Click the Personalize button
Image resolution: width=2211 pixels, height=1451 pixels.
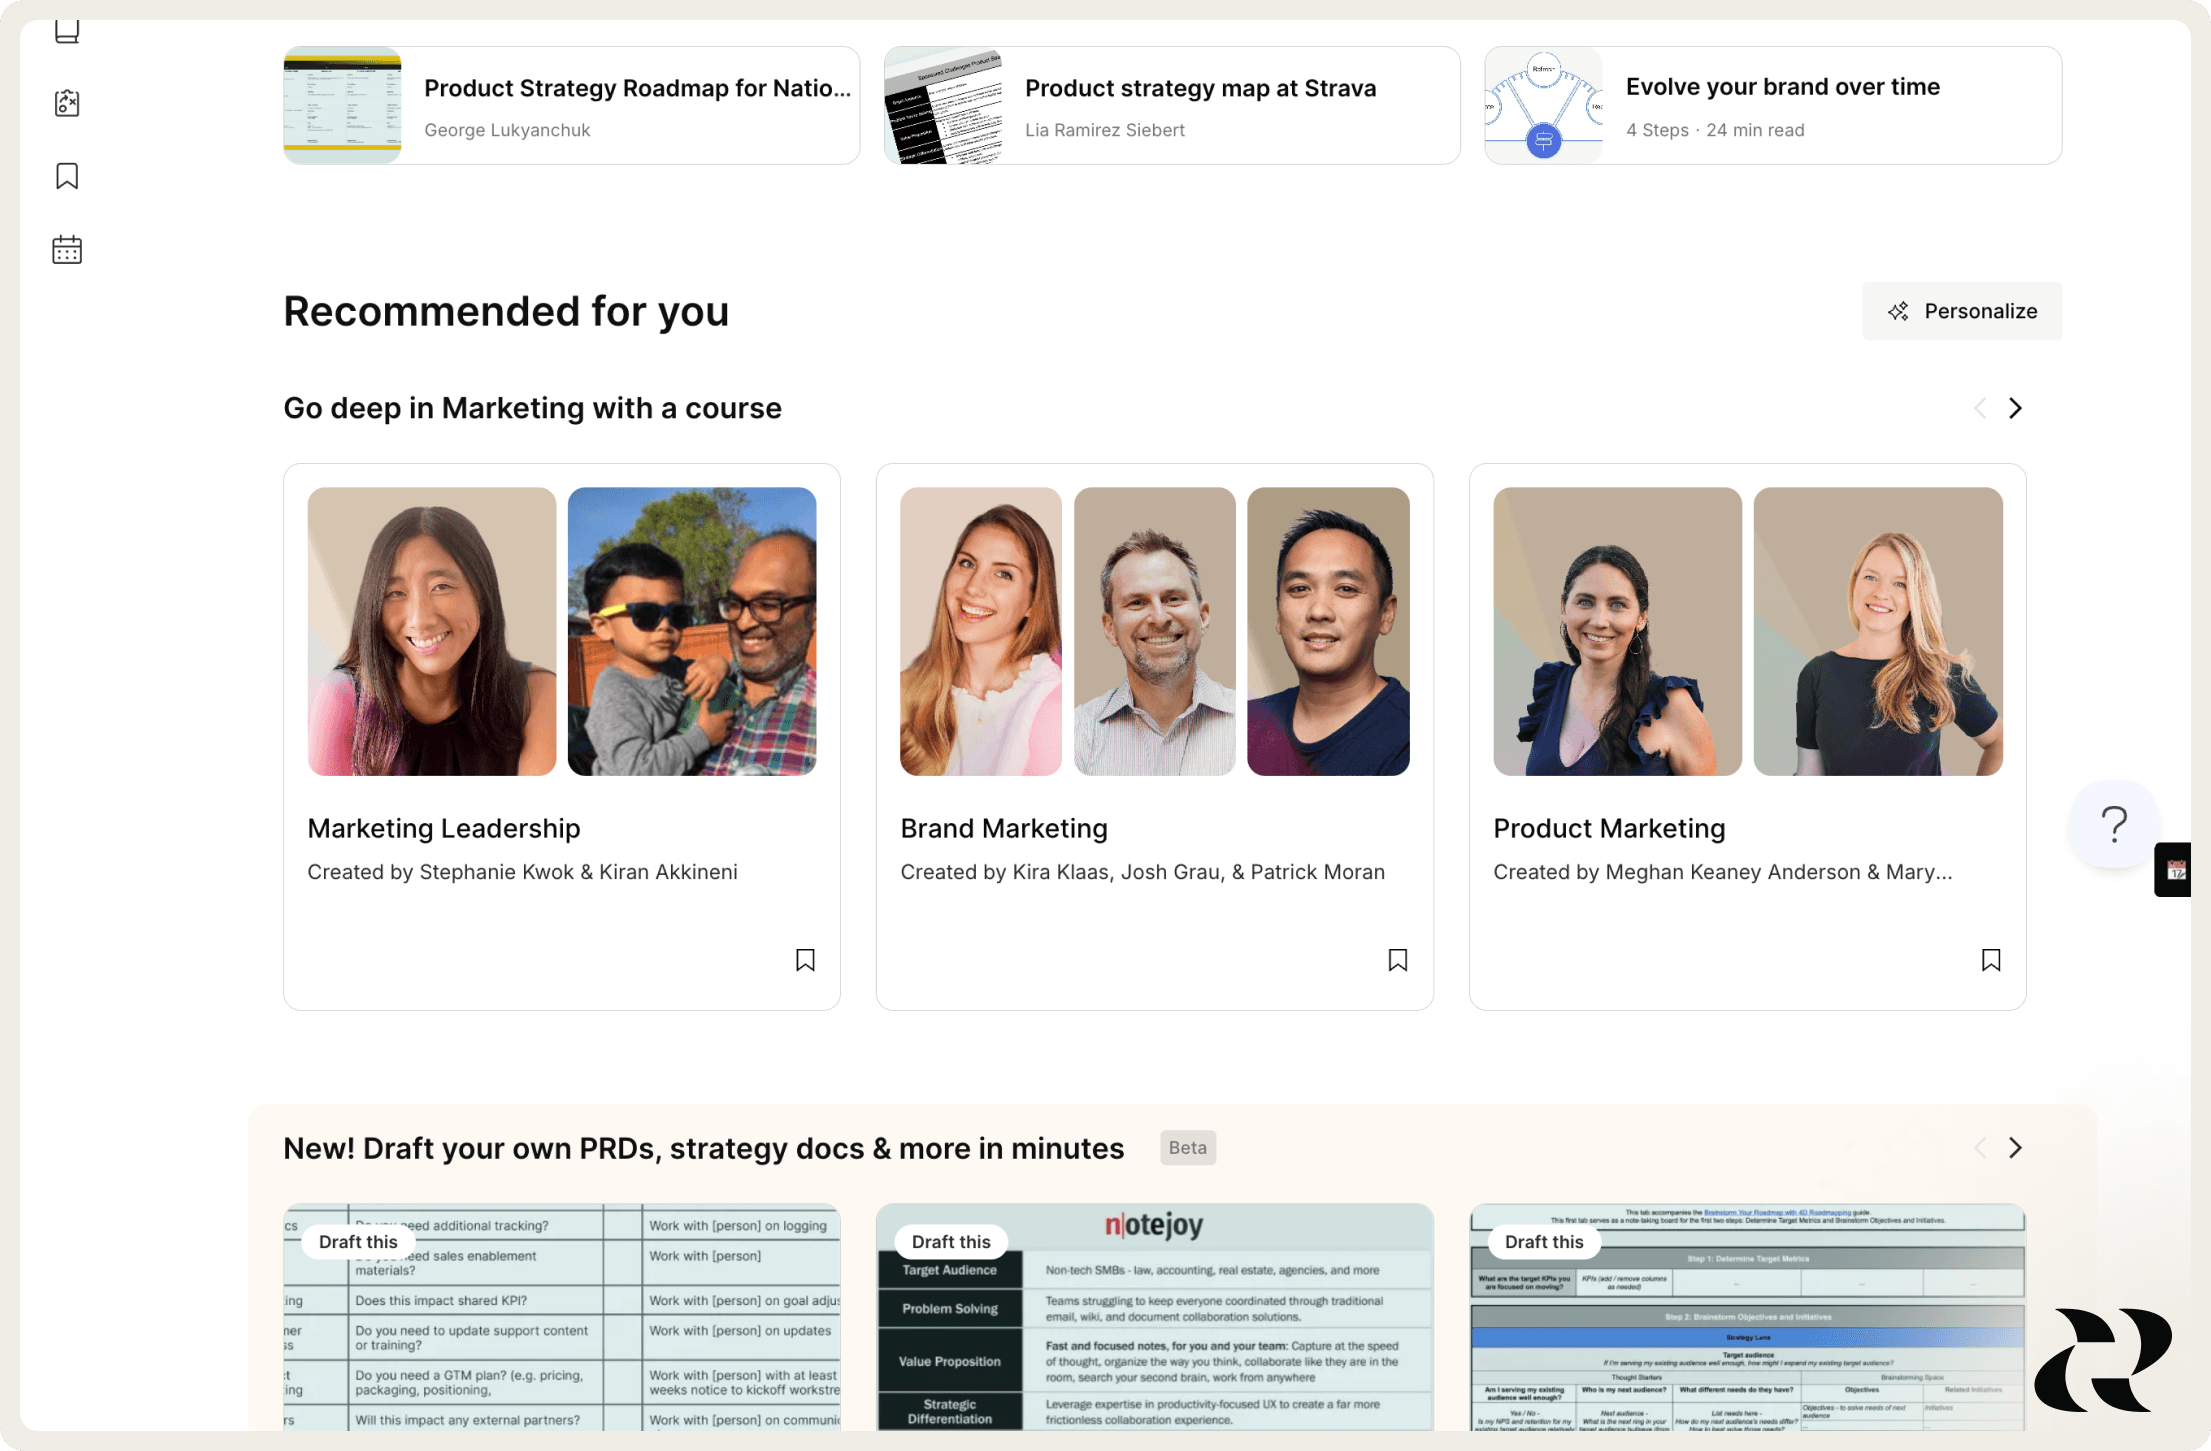click(1962, 311)
